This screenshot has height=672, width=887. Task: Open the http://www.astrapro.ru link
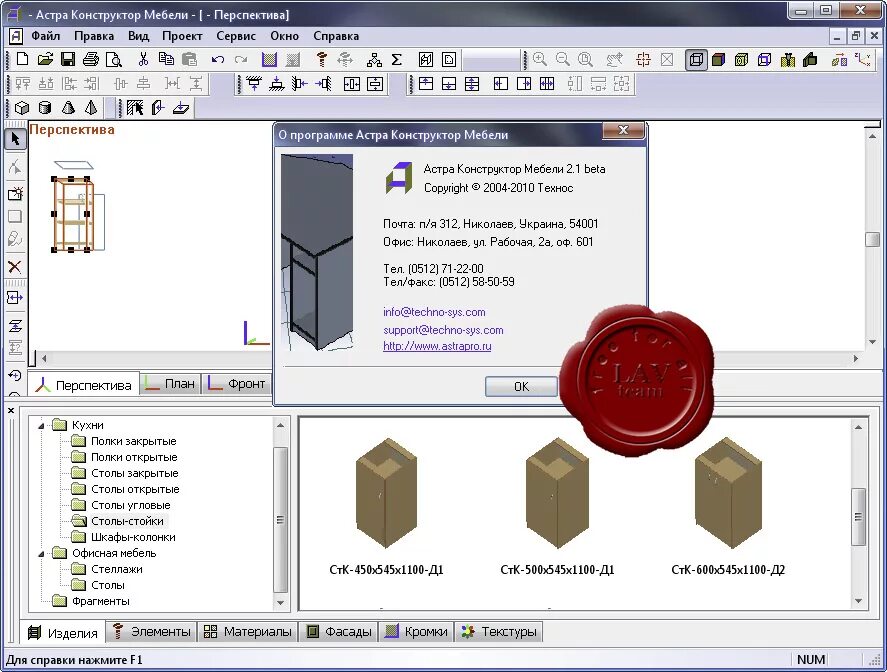point(437,346)
